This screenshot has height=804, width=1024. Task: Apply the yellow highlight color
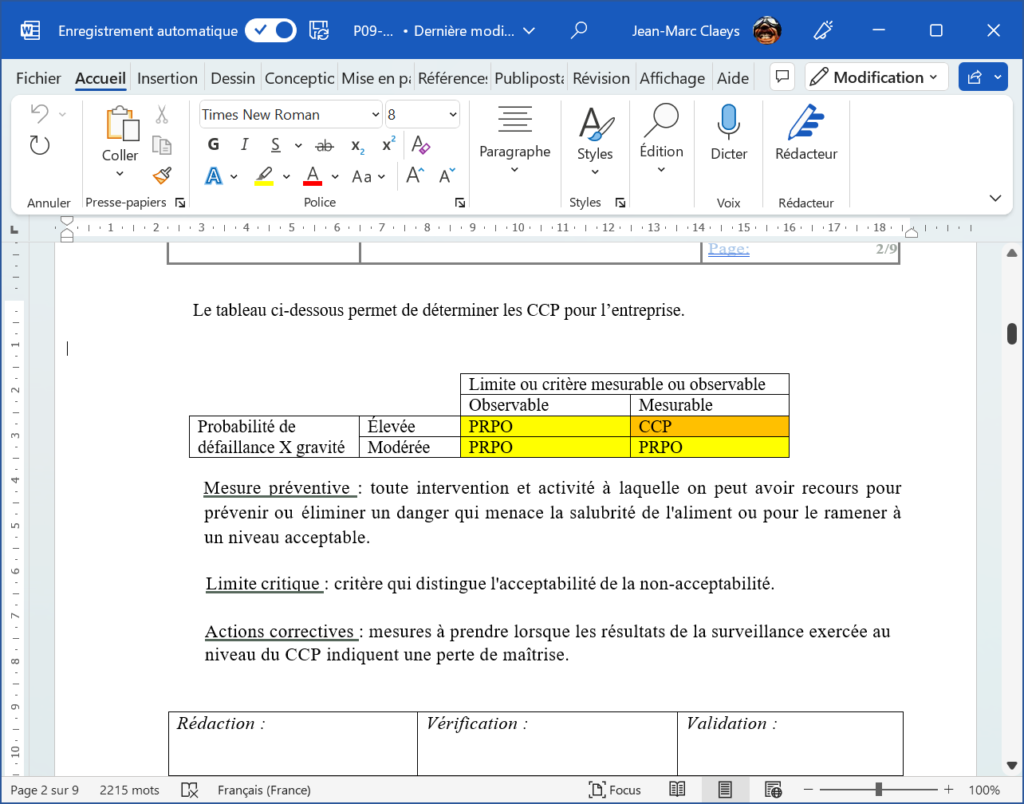(x=264, y=176)
